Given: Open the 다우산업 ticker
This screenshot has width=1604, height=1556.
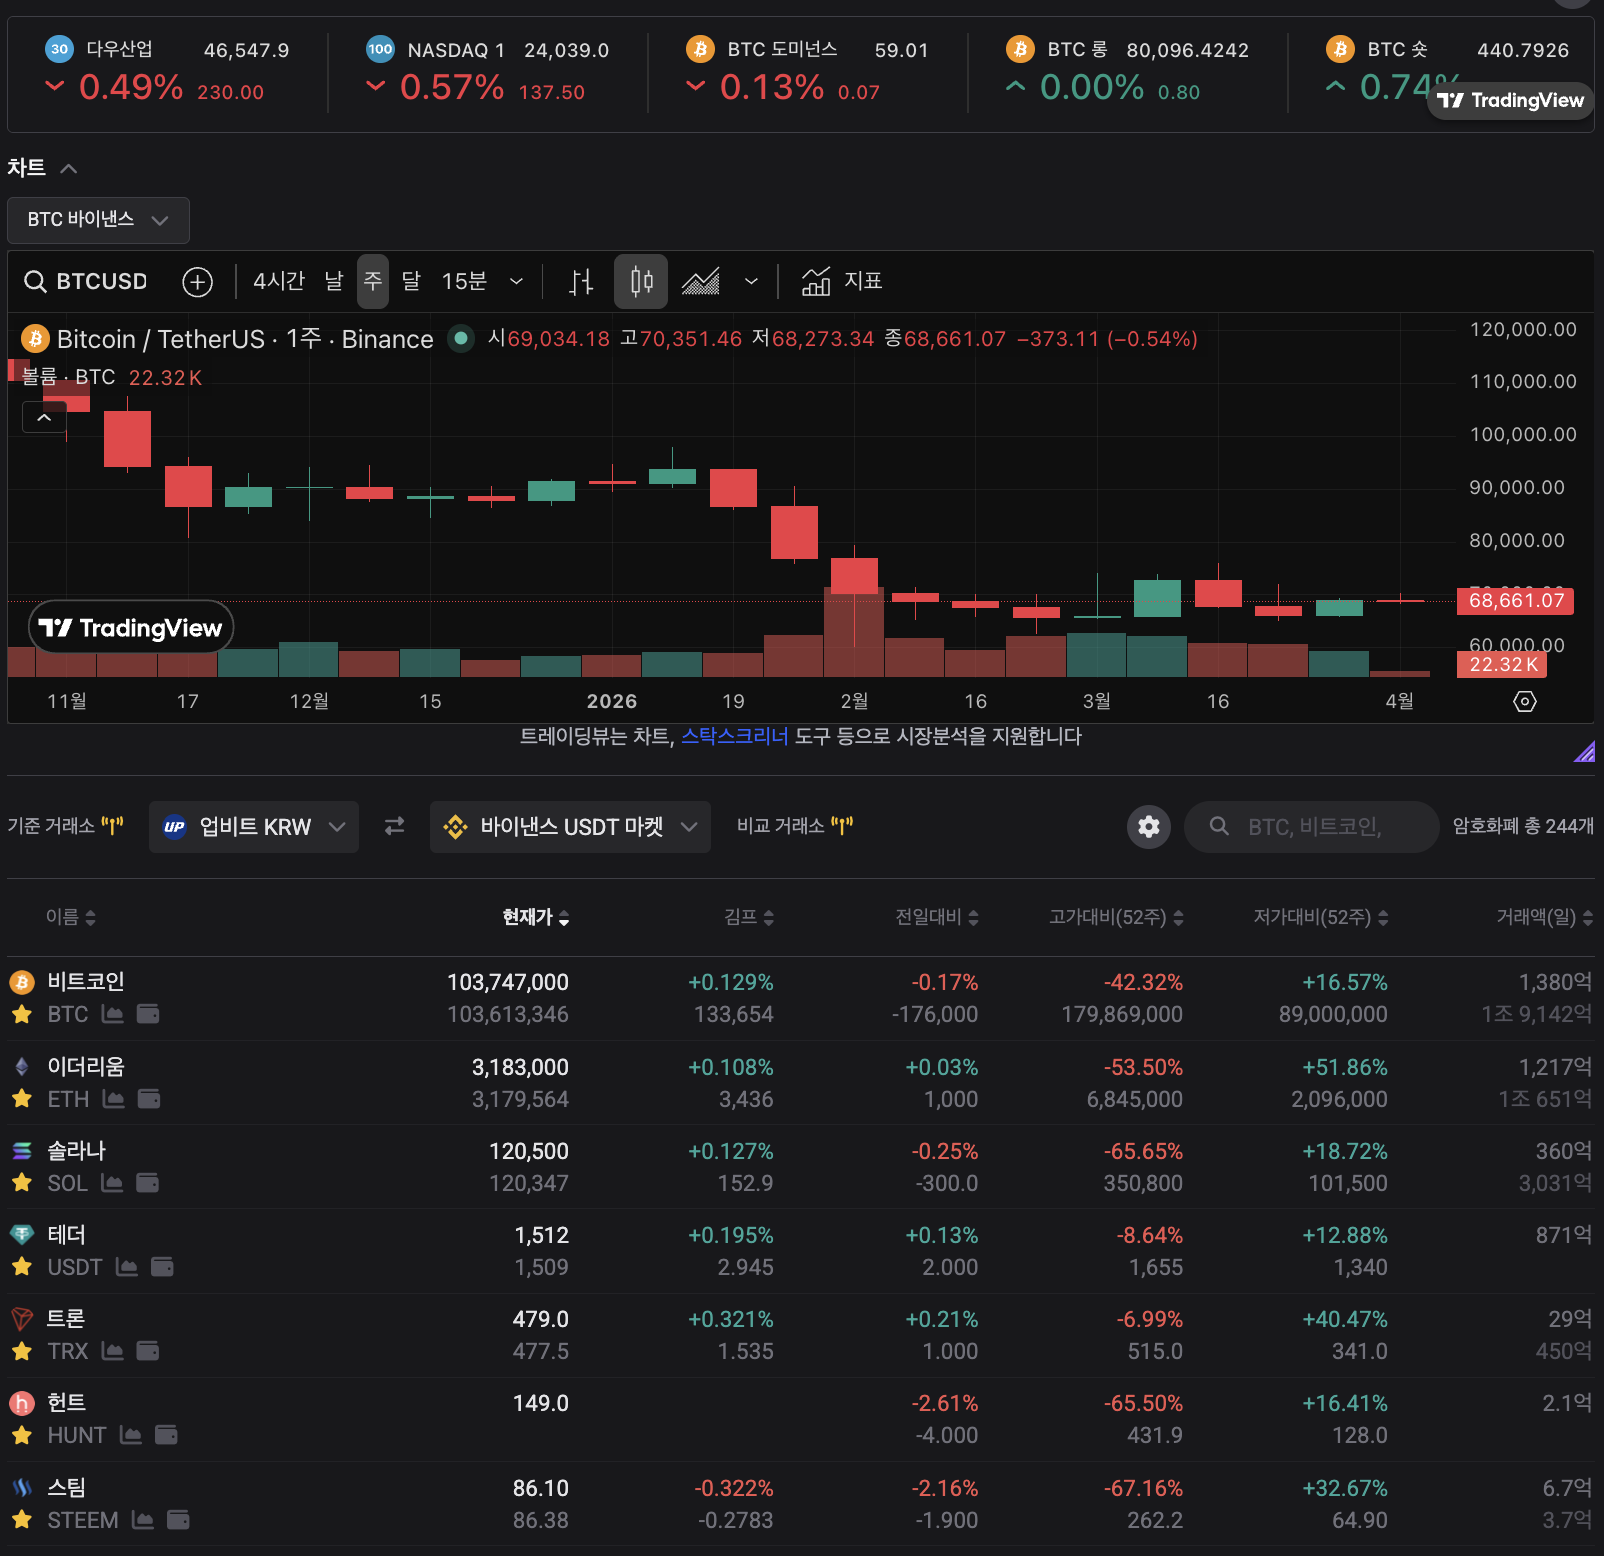Looking at the screenshot, I should [x=168, y=70].
